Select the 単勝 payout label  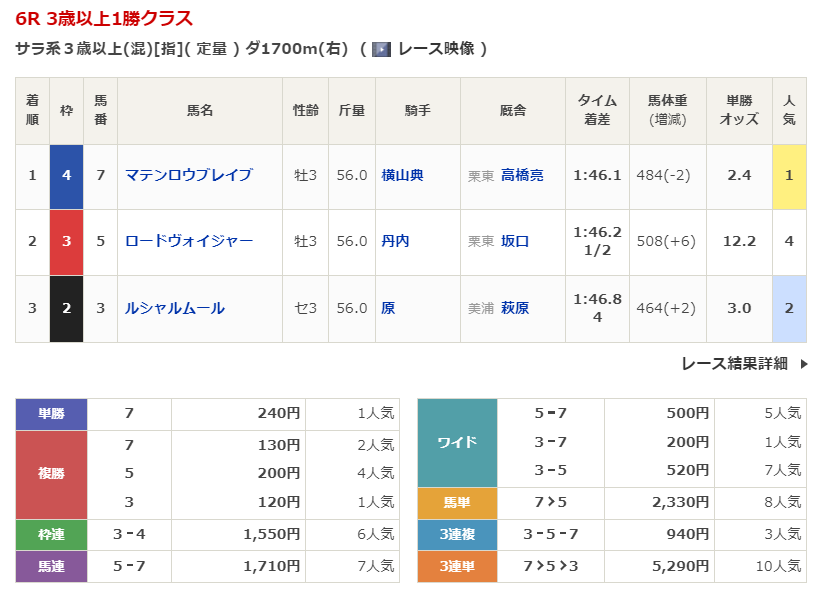(51, 413)
